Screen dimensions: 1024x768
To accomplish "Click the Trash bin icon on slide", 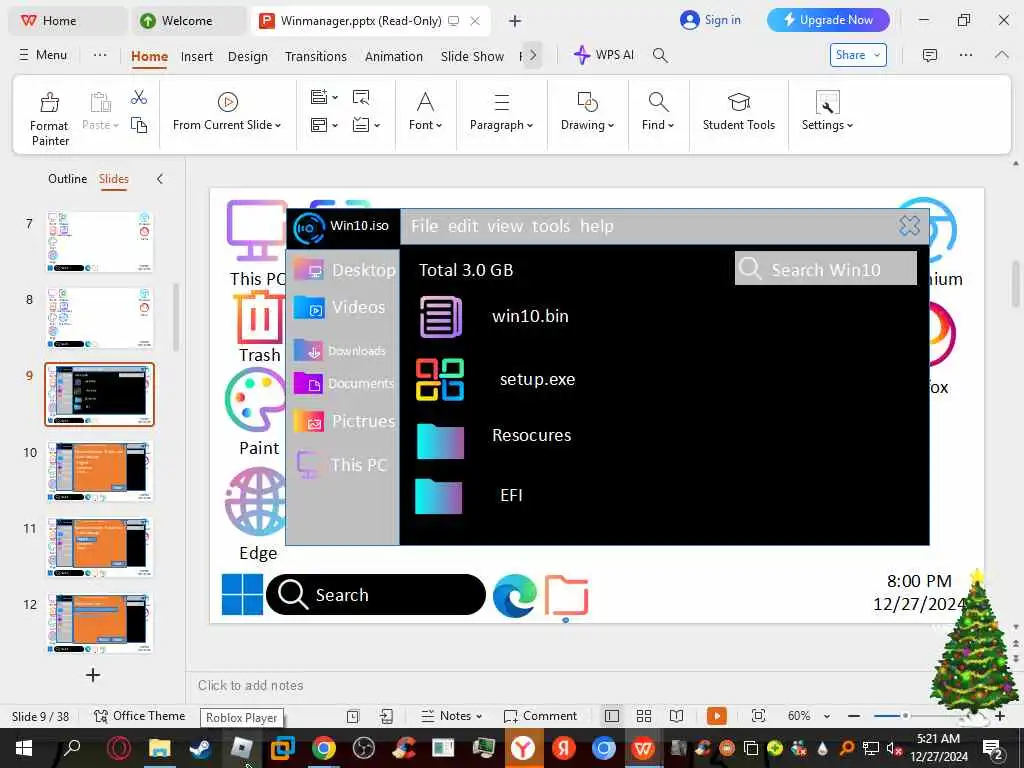I will coord(259,317).
